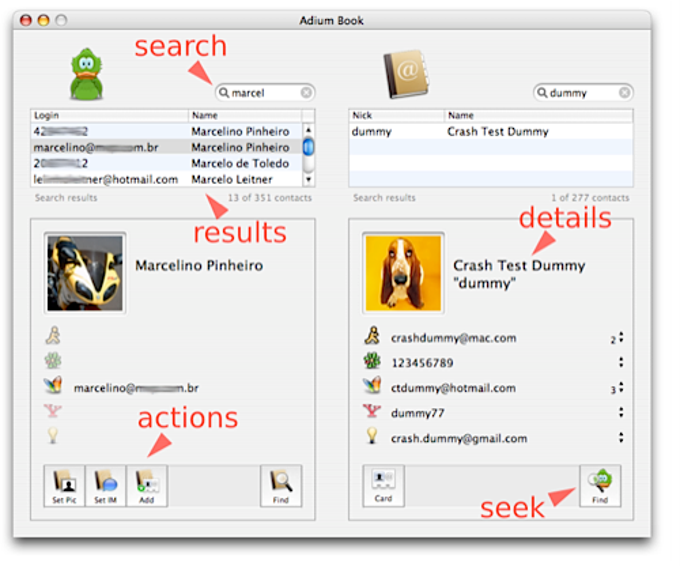The width and height of the screenshot is (680, 566).
Task: Clear the marcel search field
Action: tap(306, 93)
